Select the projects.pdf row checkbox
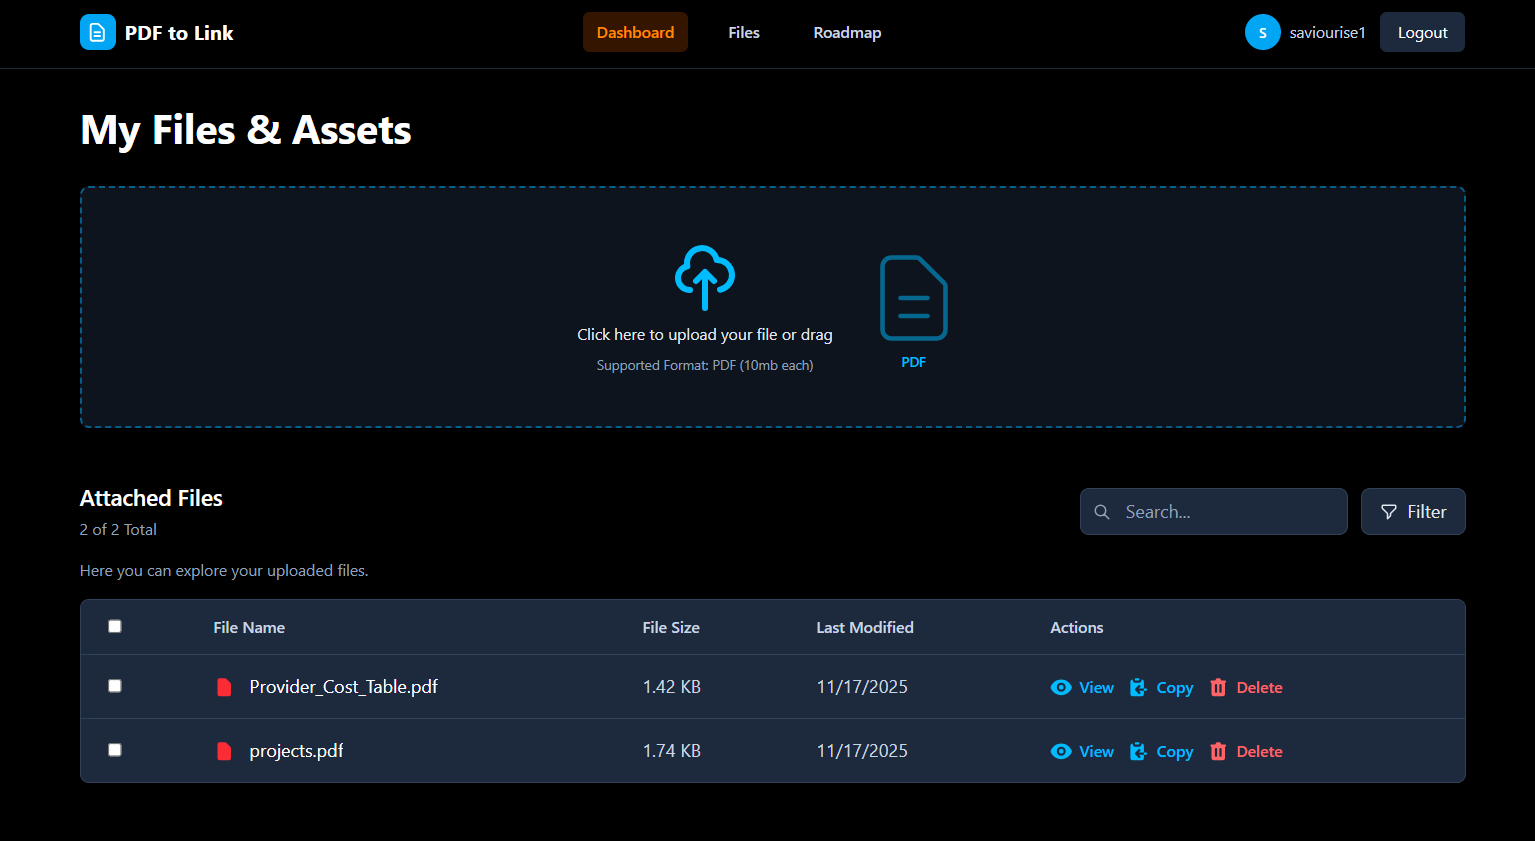 pos(115,750)
